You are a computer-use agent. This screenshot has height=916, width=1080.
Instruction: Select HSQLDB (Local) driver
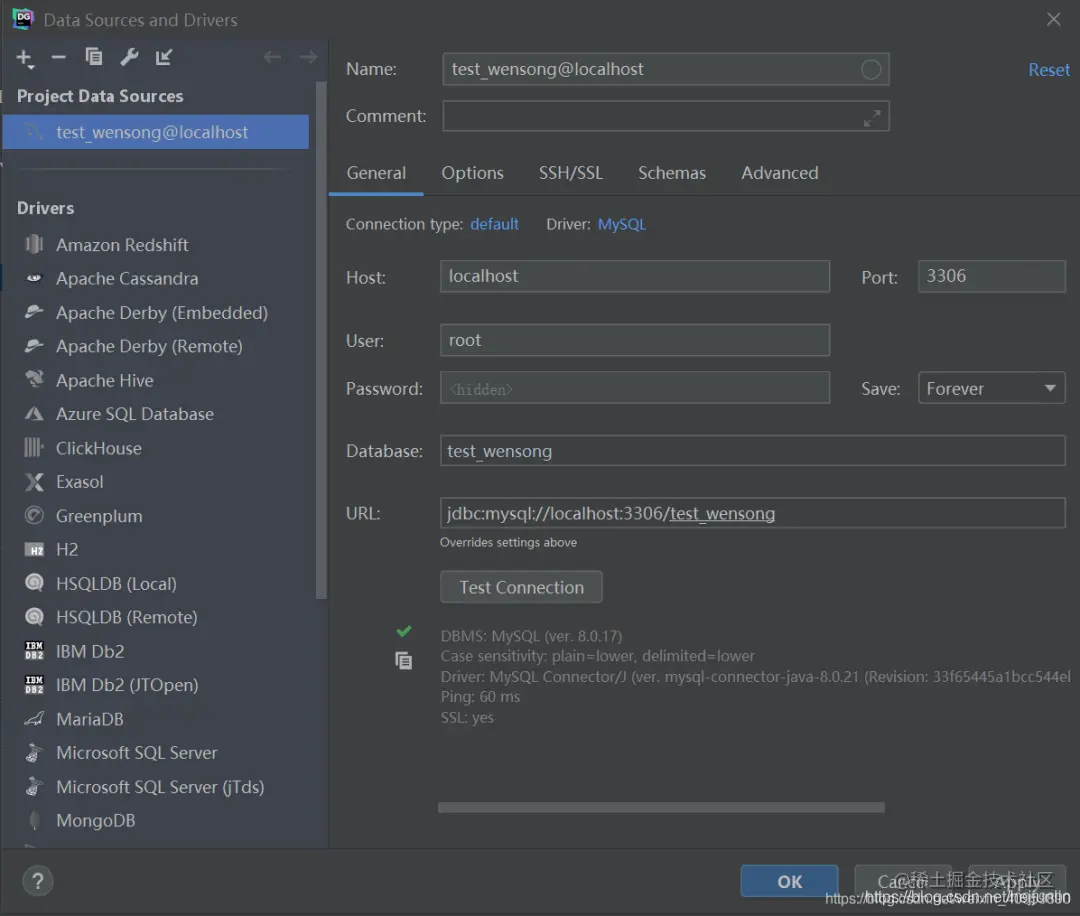pos(116,583)
